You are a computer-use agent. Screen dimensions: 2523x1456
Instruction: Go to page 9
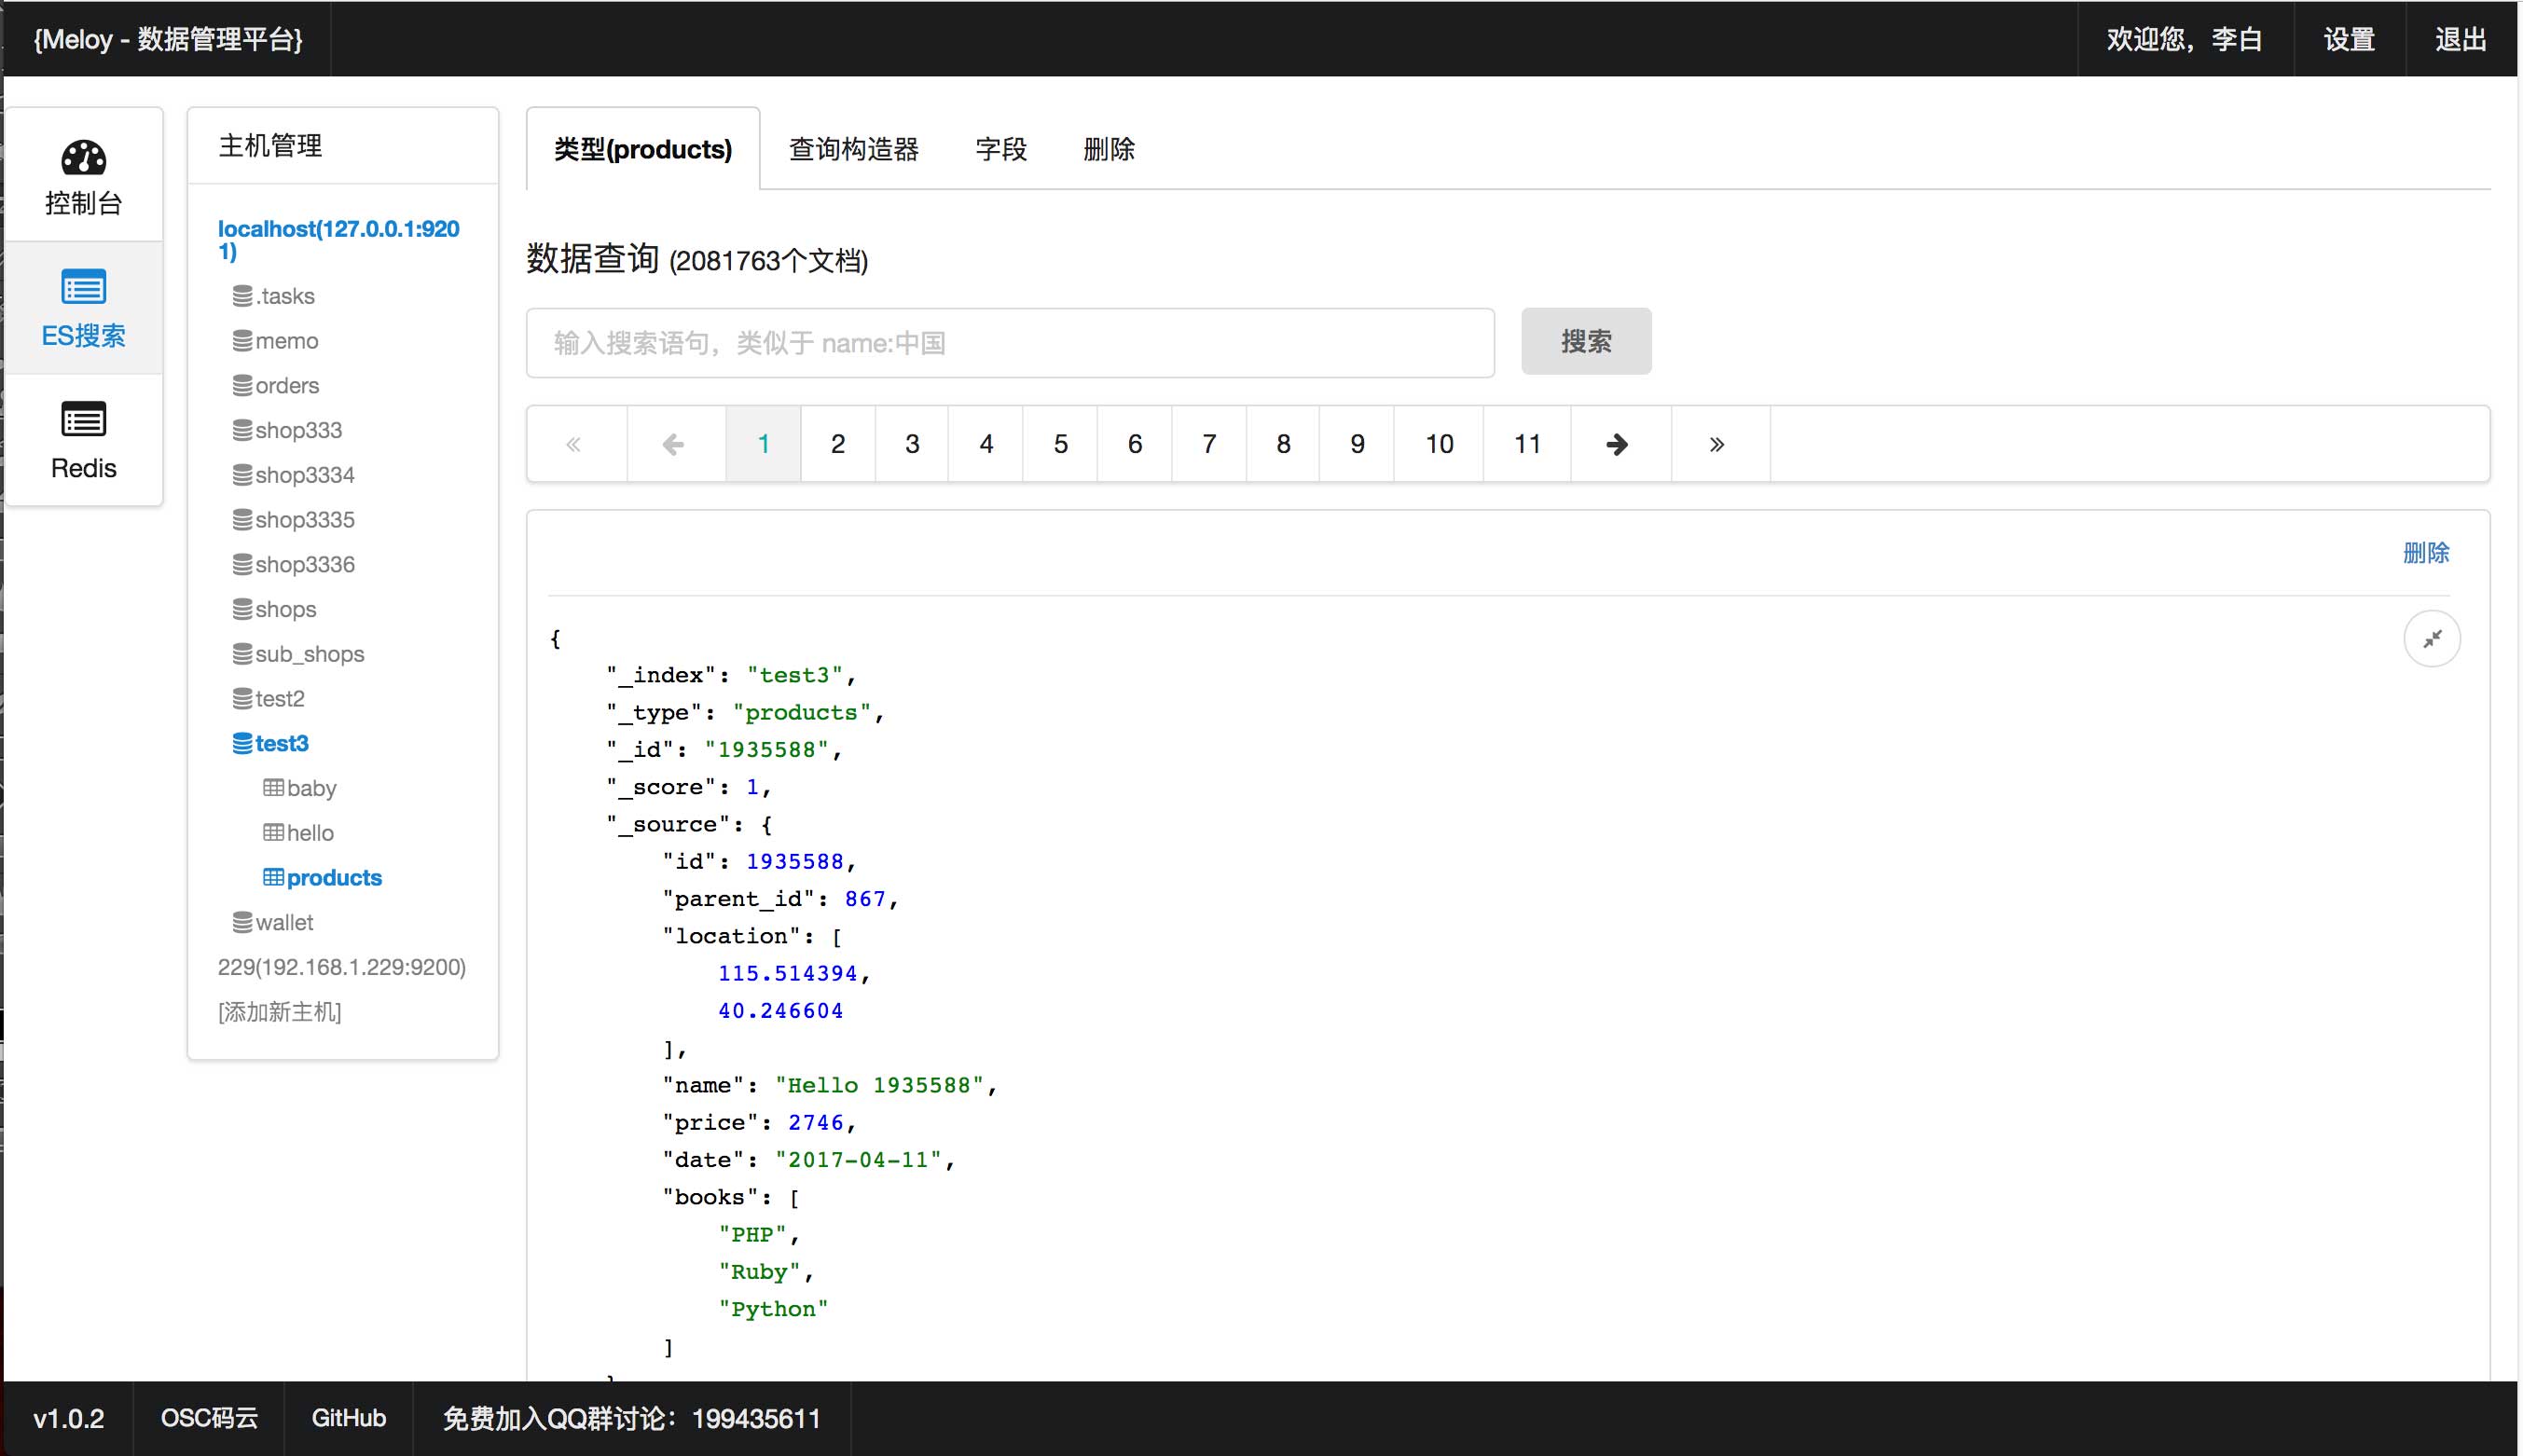point(1357,444)
